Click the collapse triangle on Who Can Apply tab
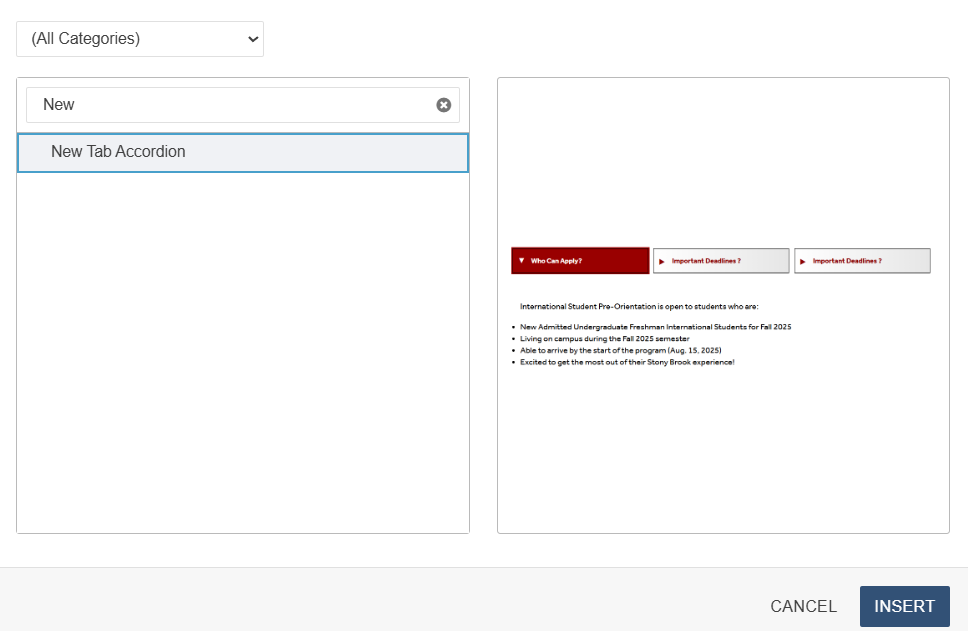Screen dimensions: 968x631 522,260
